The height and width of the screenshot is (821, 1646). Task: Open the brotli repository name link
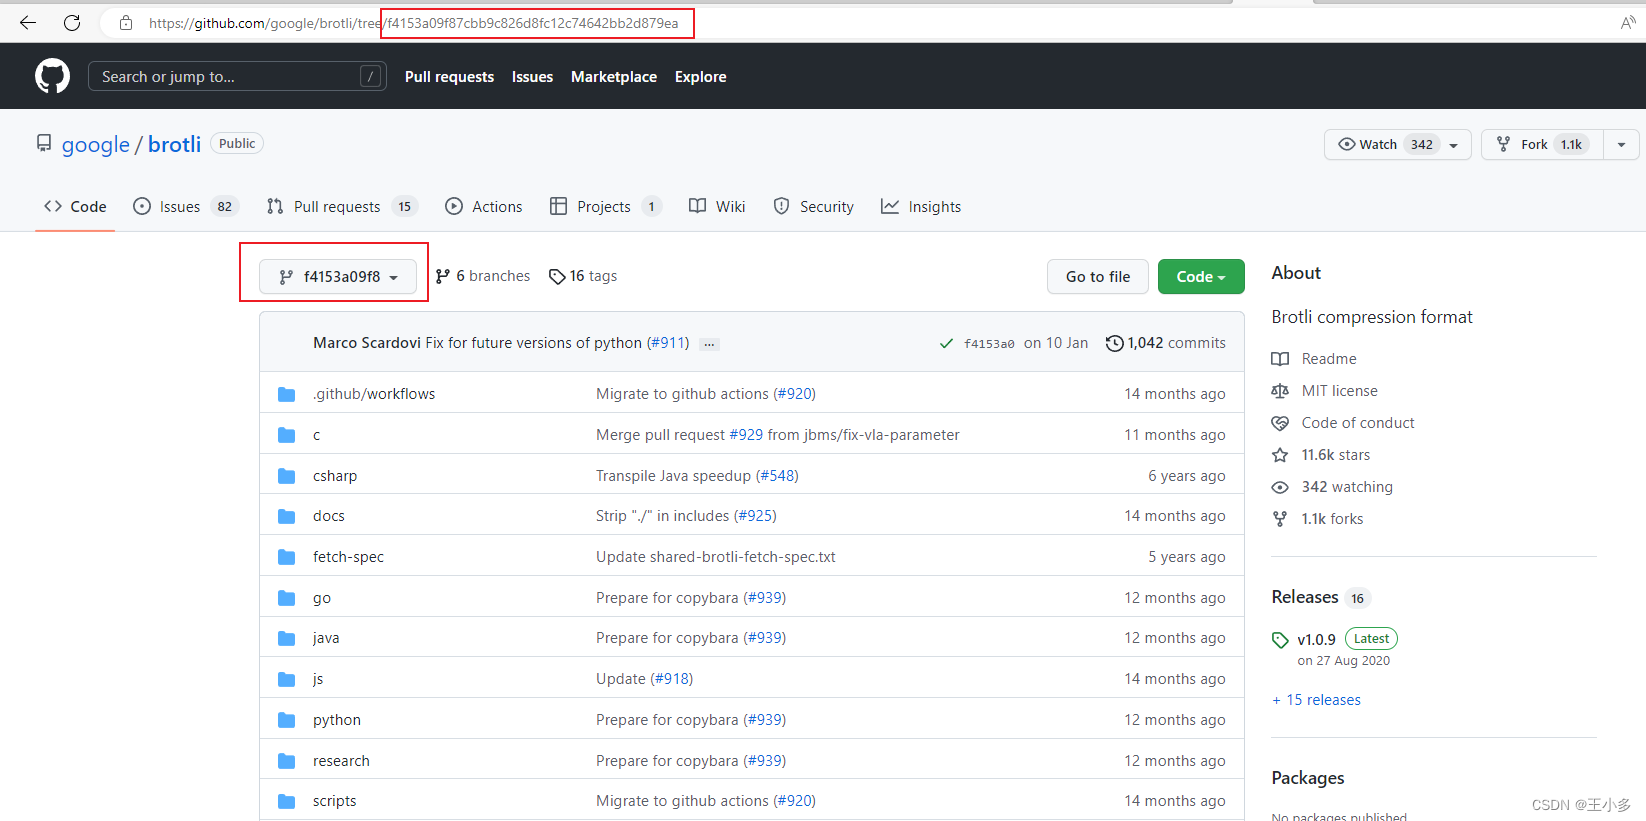(x=174, y=144)
